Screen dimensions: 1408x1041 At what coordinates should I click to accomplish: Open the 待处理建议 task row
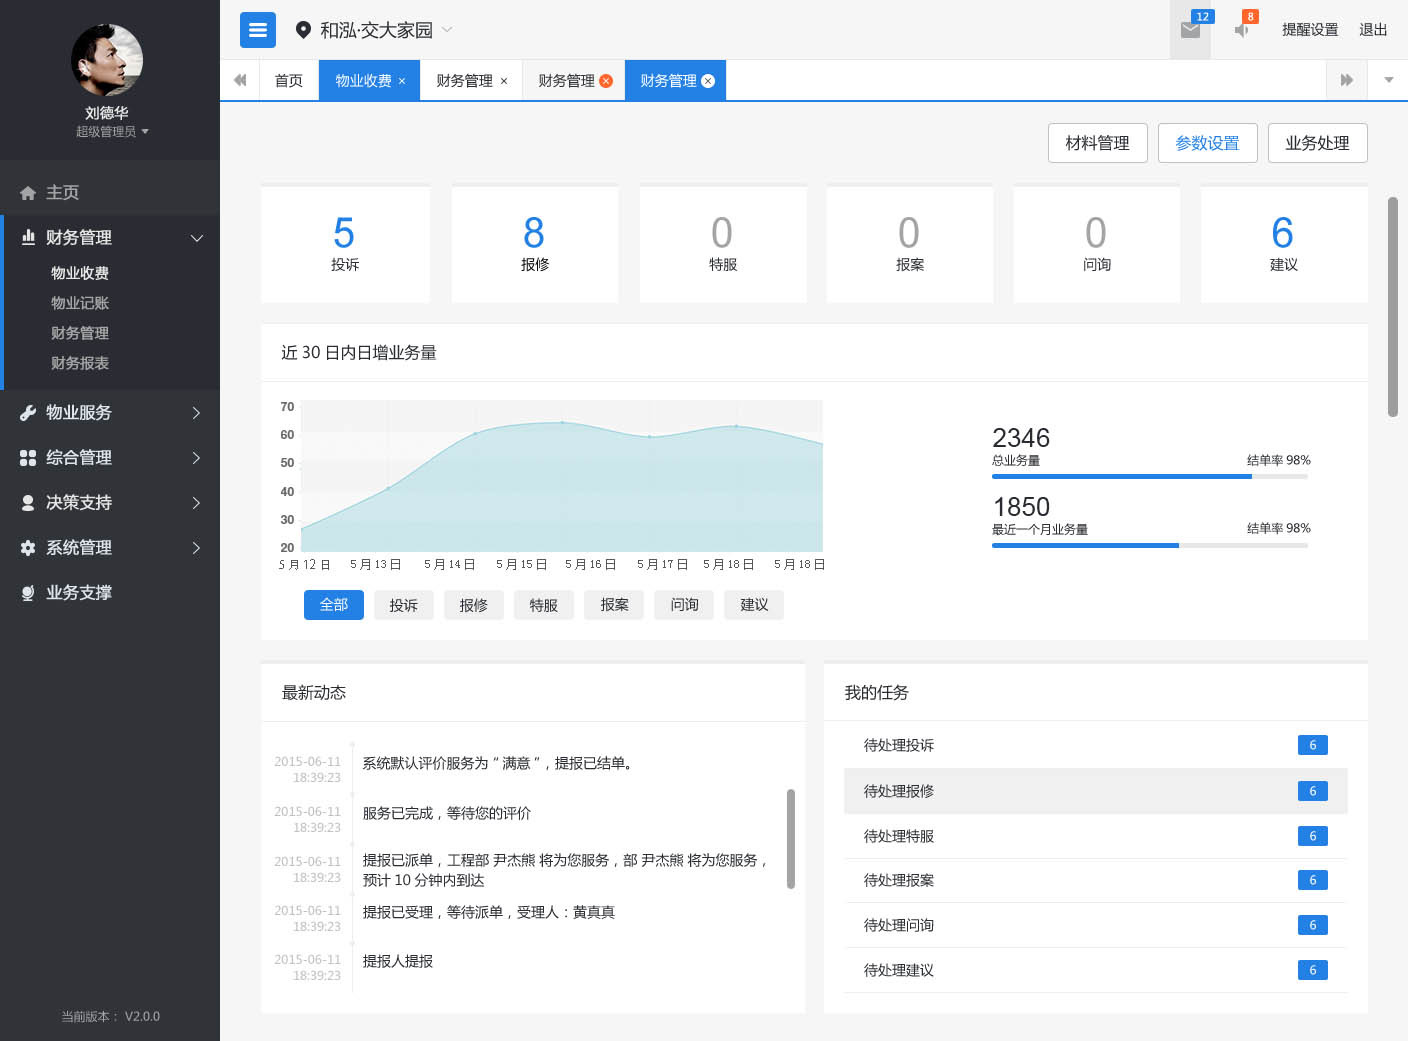coord(1096,970)
